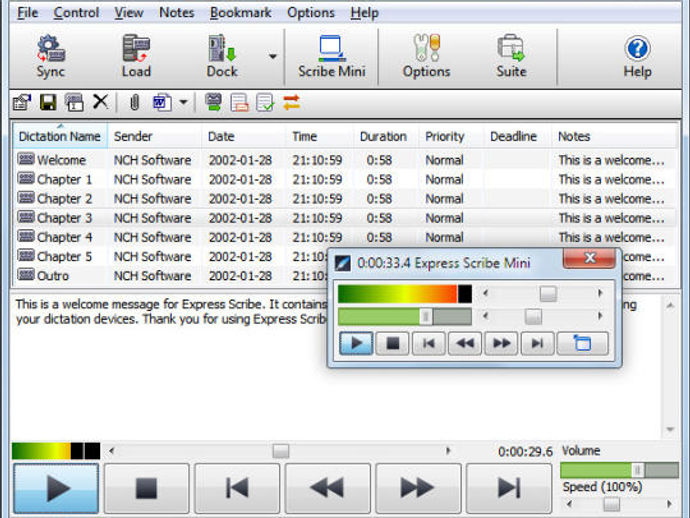Select the Welcome dictation row
The height and width of the screenshot is (518, 690).
point(345,160)
